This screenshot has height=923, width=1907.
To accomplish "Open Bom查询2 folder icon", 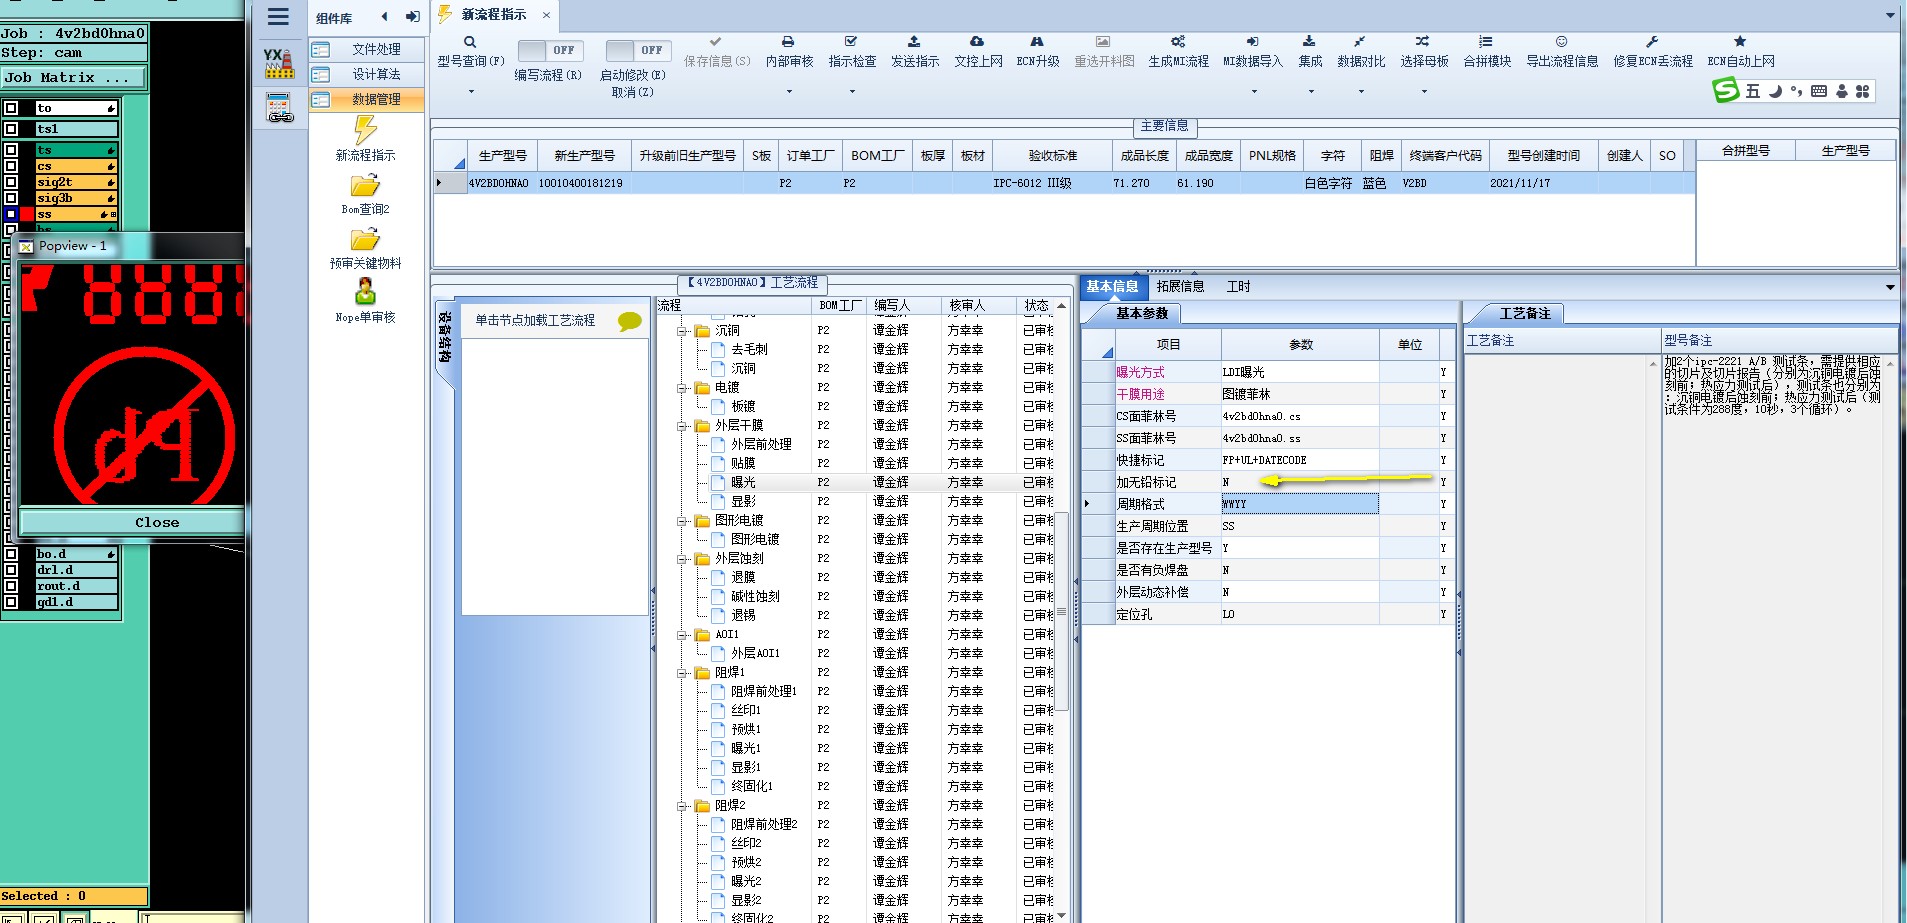I will [x=365, y=186].
